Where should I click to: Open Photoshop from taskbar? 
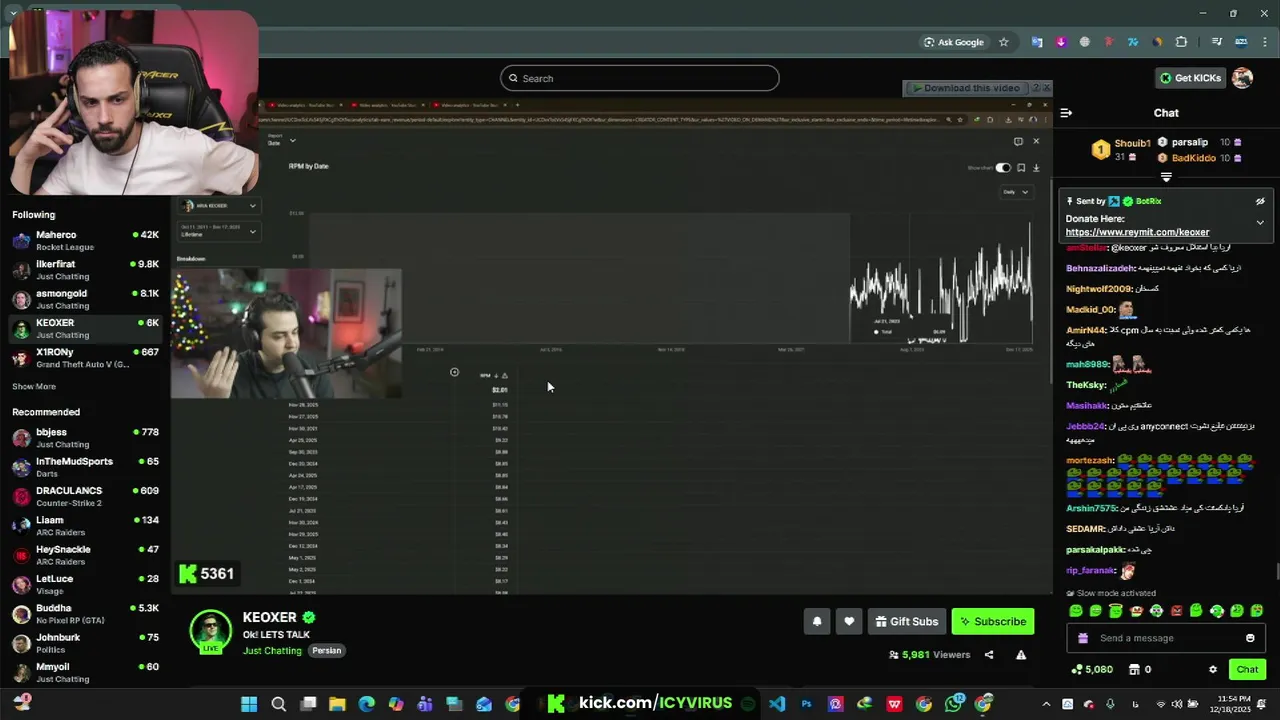(806, 704)
